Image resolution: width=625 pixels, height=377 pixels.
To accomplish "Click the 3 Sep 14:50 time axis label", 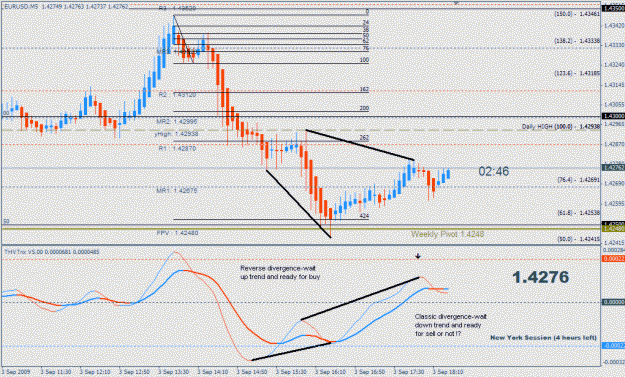I will point(252,372).
